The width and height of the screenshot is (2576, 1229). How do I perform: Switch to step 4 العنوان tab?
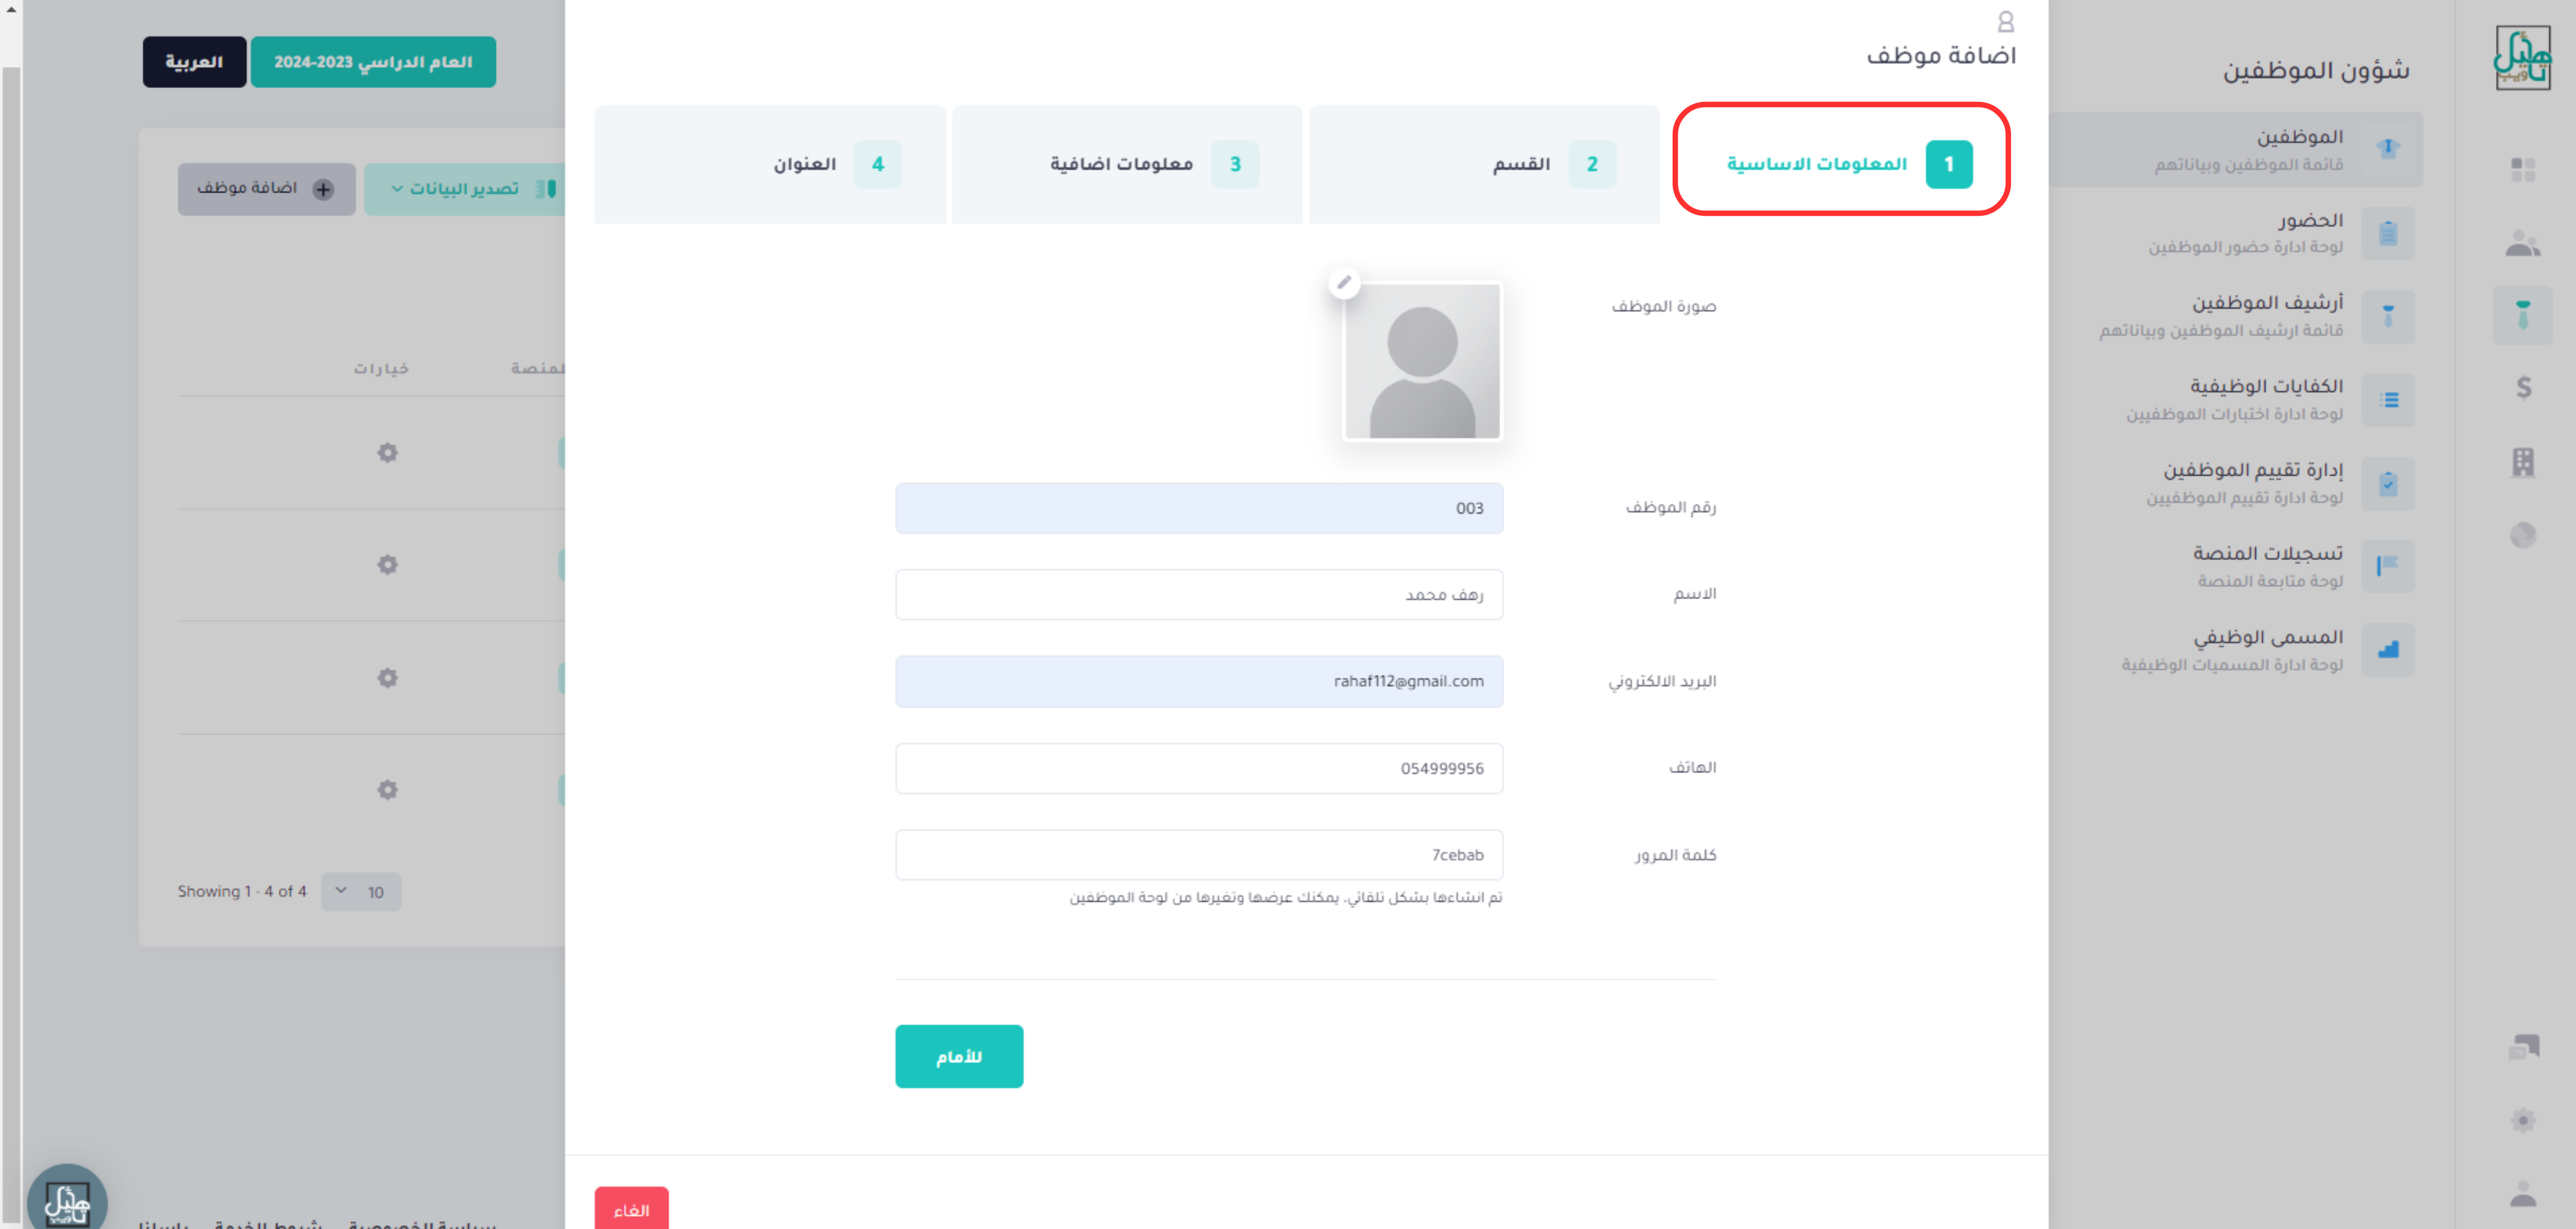pos(770,164)
